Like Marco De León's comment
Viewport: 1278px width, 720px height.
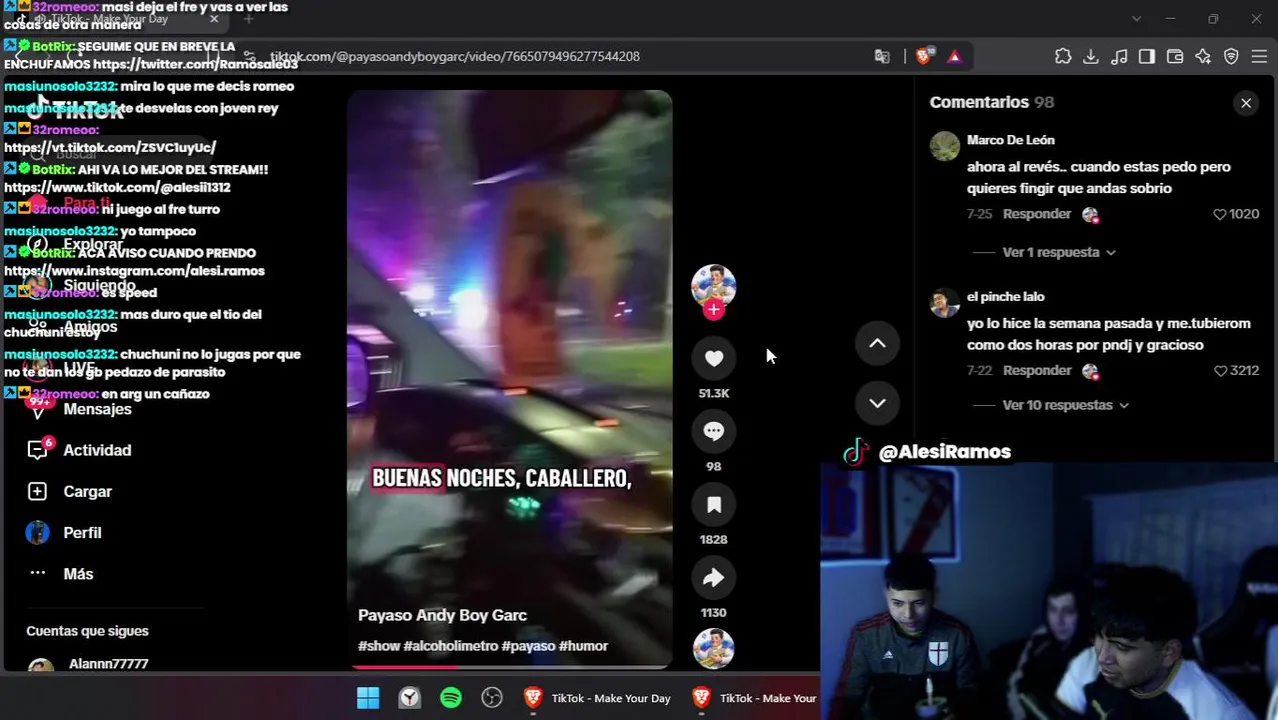click(1219, 214)
